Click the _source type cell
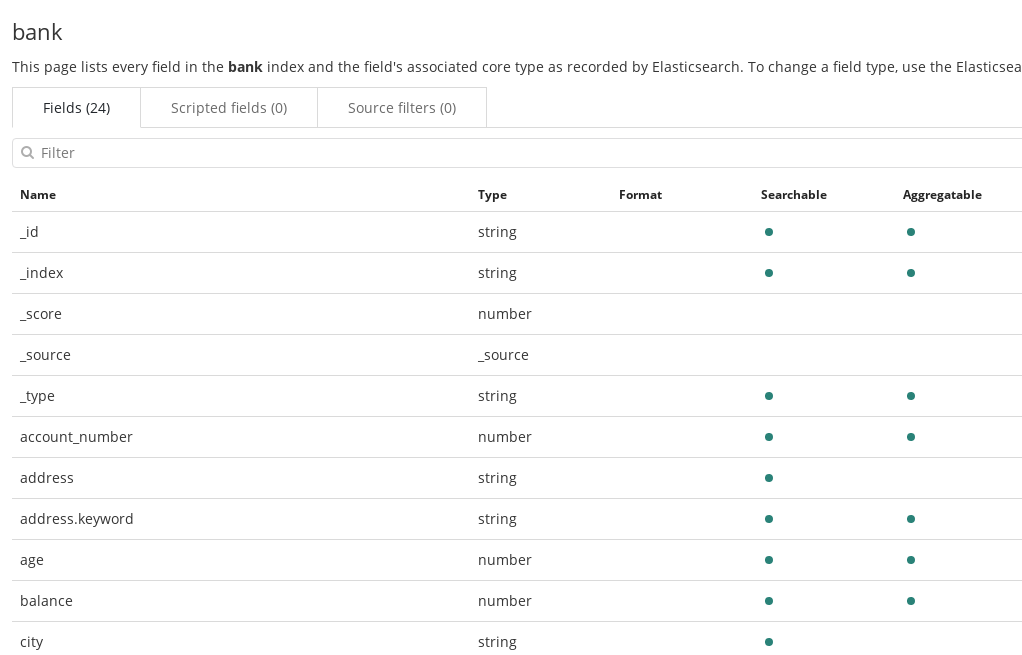The width and height of the screenshot is (1022, 655). (503, 355)
